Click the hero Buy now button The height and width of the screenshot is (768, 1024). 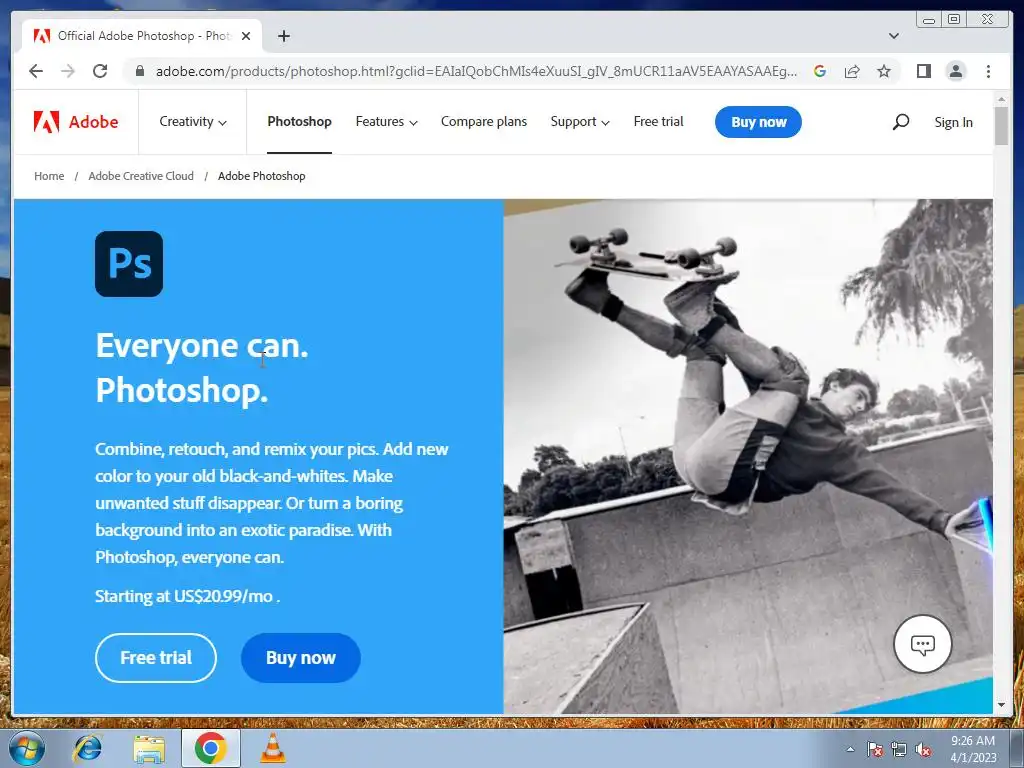300,658
